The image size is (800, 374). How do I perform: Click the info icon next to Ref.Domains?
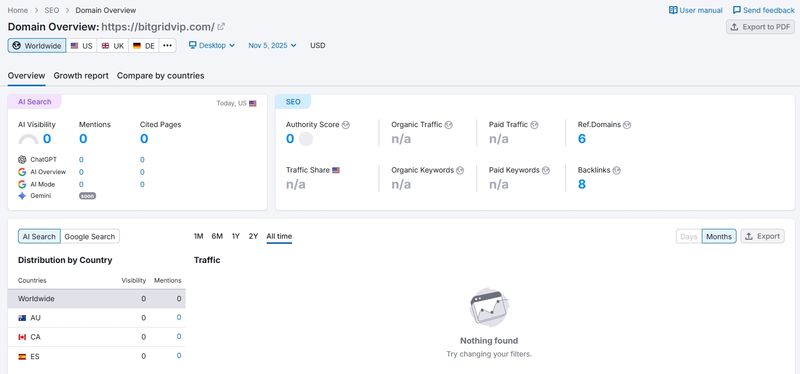pyautogui.click(x=627, y=124)
